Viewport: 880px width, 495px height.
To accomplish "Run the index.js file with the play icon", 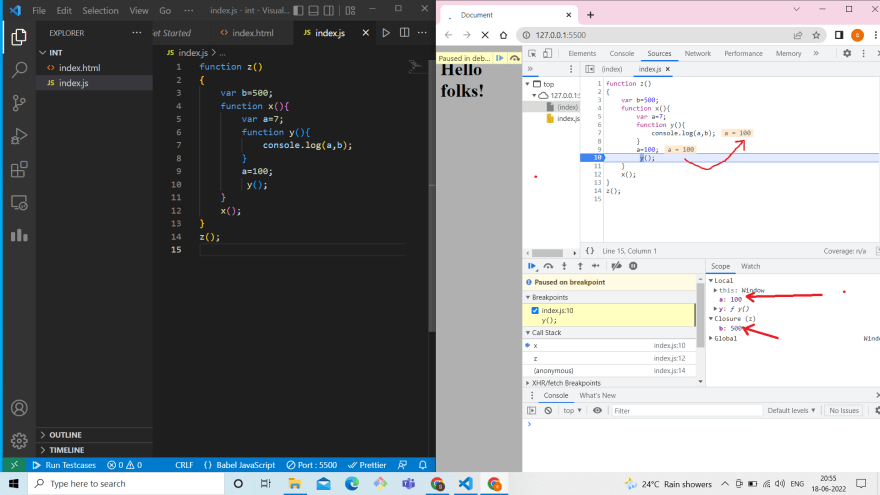I will click(386, 33).
